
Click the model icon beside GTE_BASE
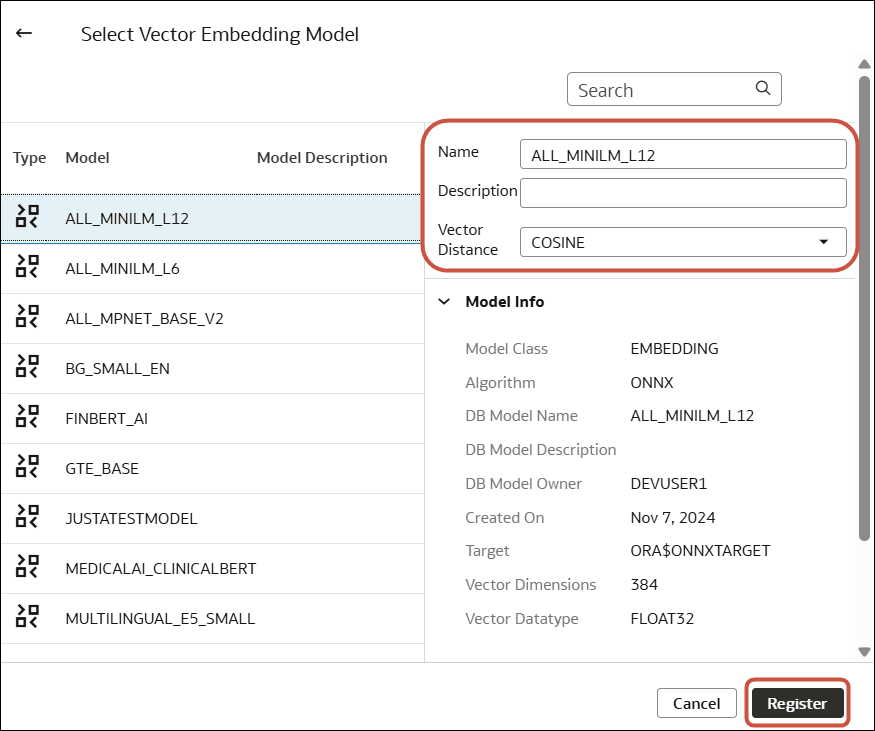click(x=27, y=468)
